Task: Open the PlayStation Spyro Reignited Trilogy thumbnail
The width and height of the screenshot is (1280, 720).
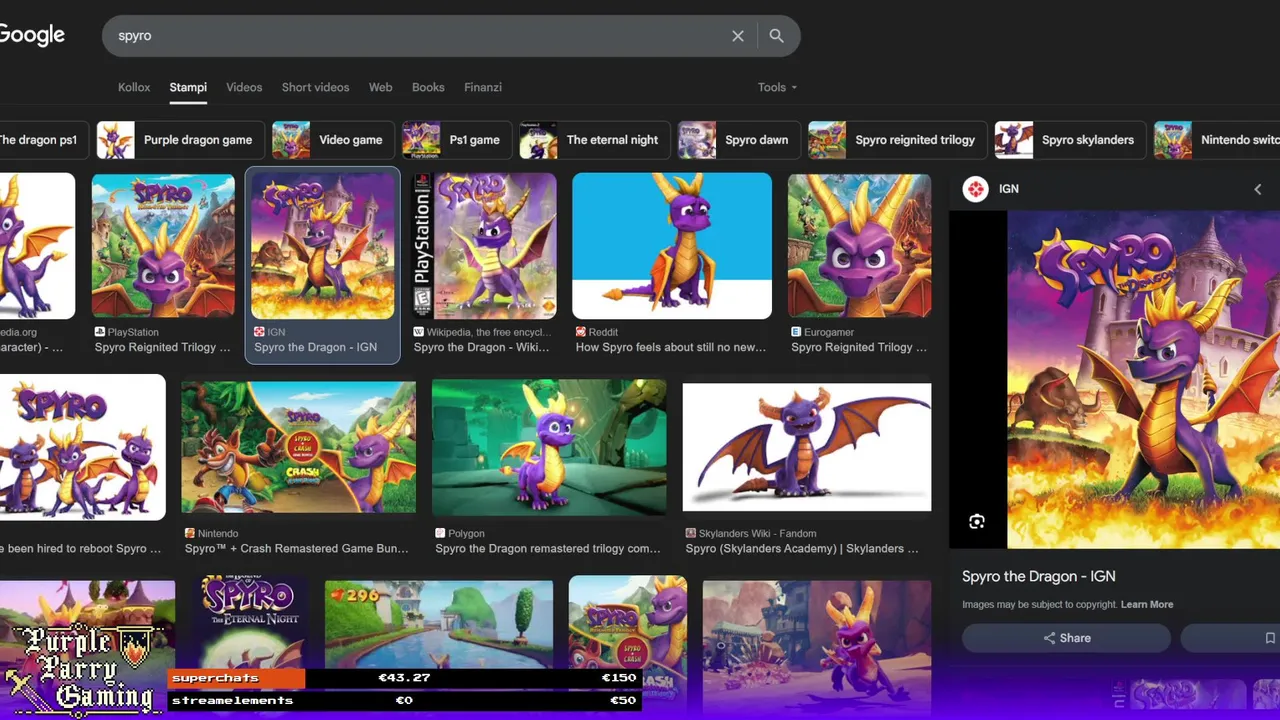Action: pyautogui.click(x=163, y=246)
